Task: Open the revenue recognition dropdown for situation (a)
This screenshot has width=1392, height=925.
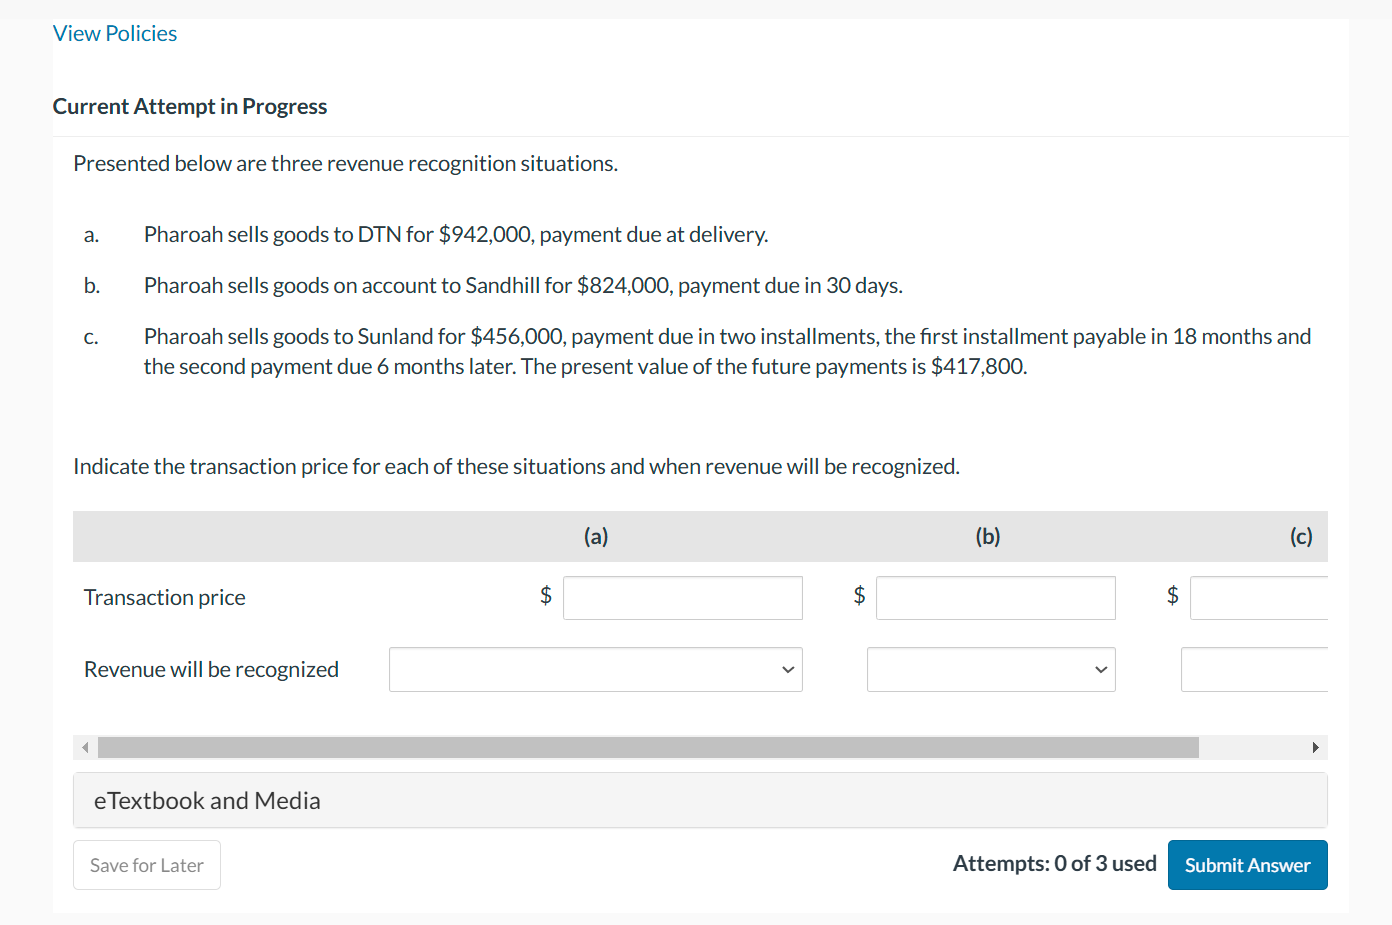Action: (595, 669)
